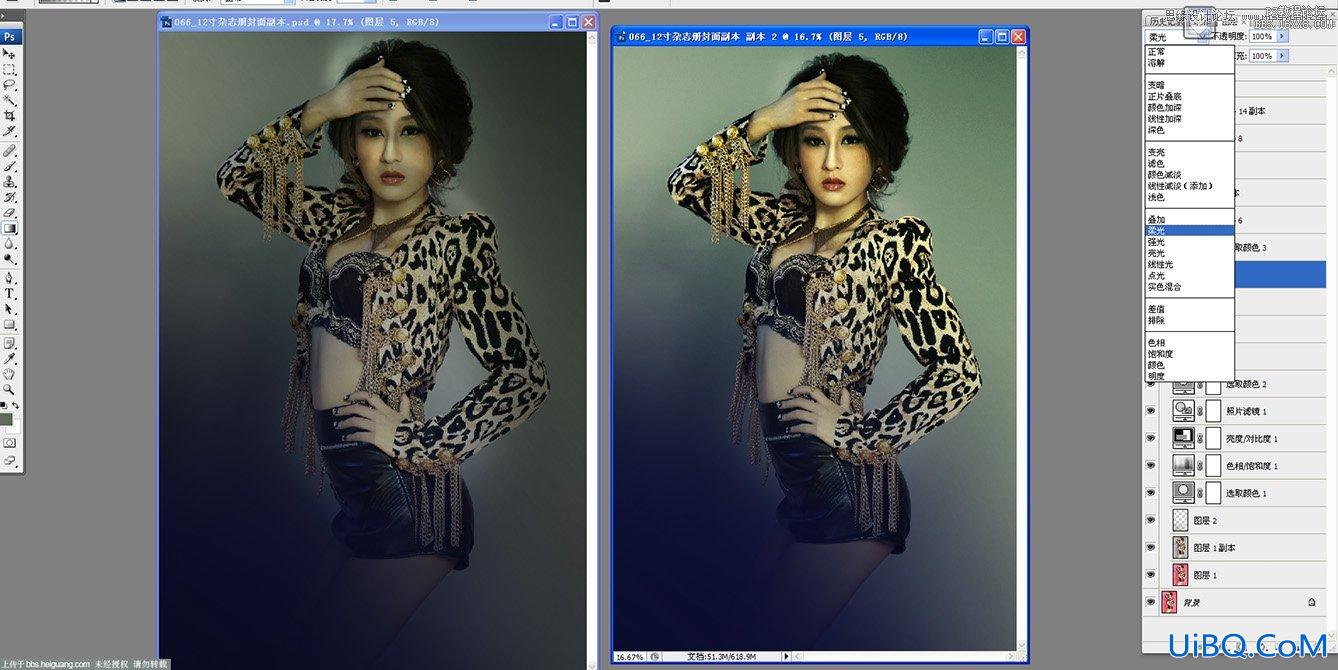Open the opacity 100% slider arrow
The height and width of the screenshot is (670, 1338).
[x=1283, y=36]
